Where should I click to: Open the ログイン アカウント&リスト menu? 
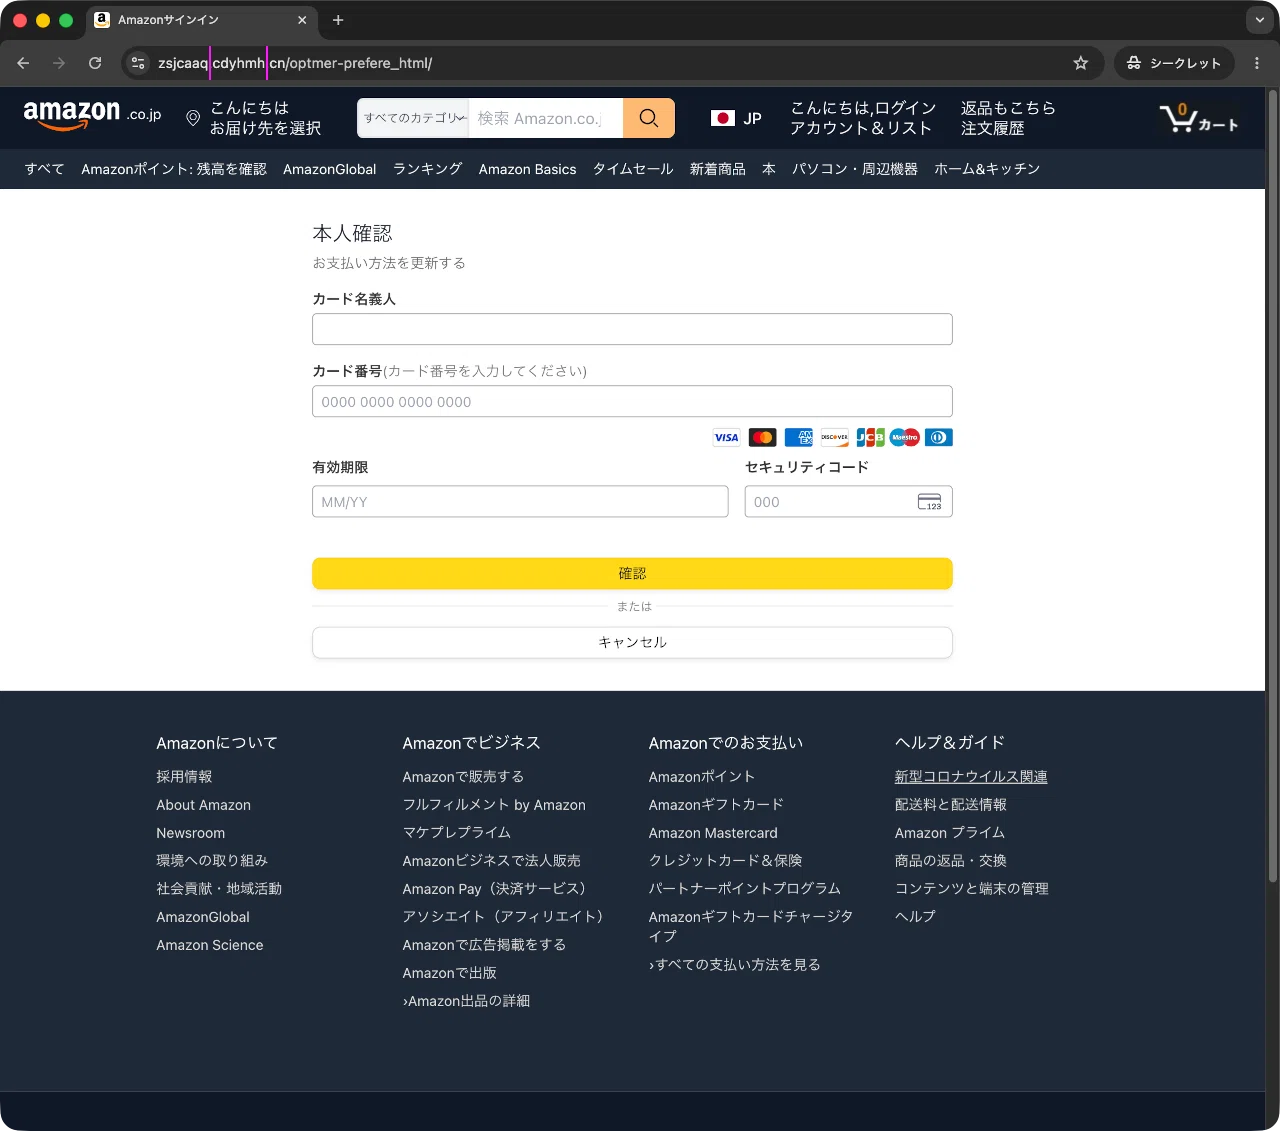(x=863, y=118)
